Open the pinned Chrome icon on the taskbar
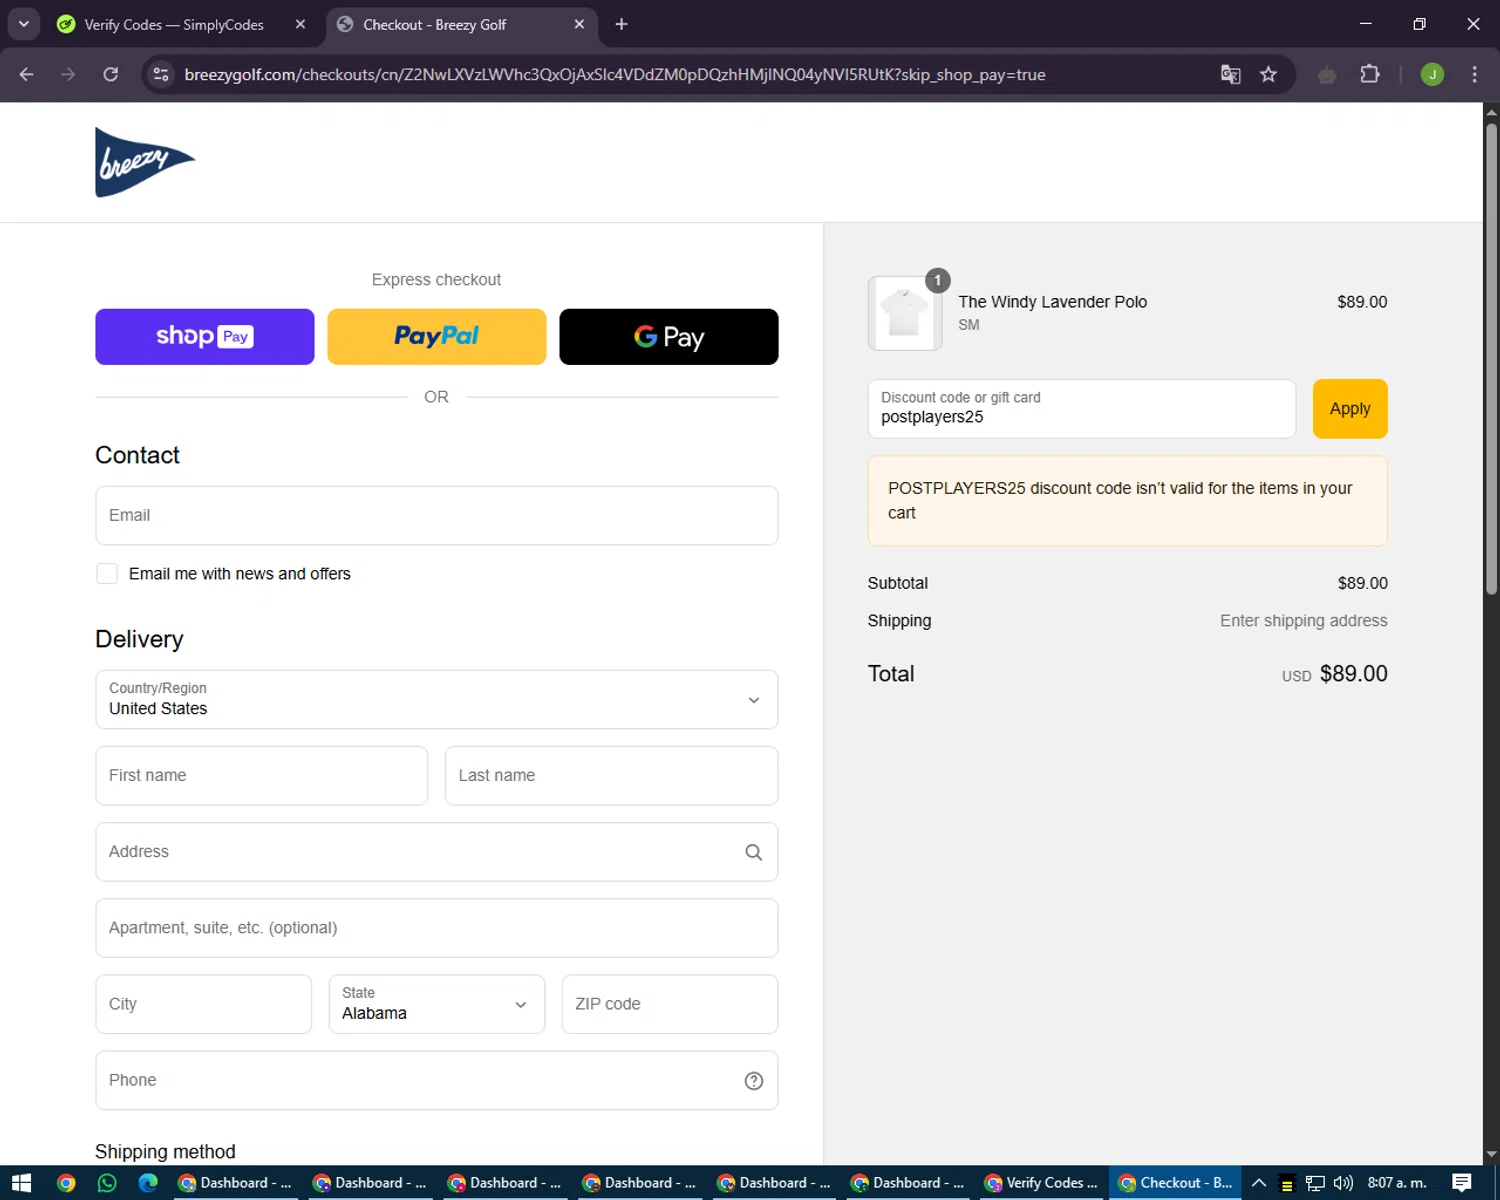1500x1200 pixels. (66, 1183)
